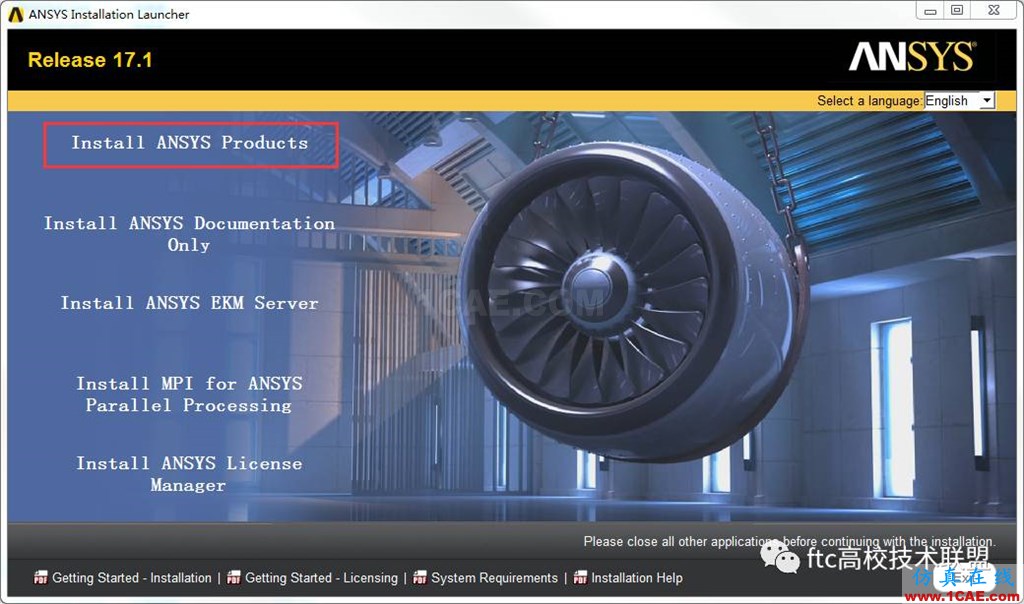1024x604 pixels.
Task: Select Install ANSYS EKM Server
Action: pyautogui.click(x=189, y=303)
